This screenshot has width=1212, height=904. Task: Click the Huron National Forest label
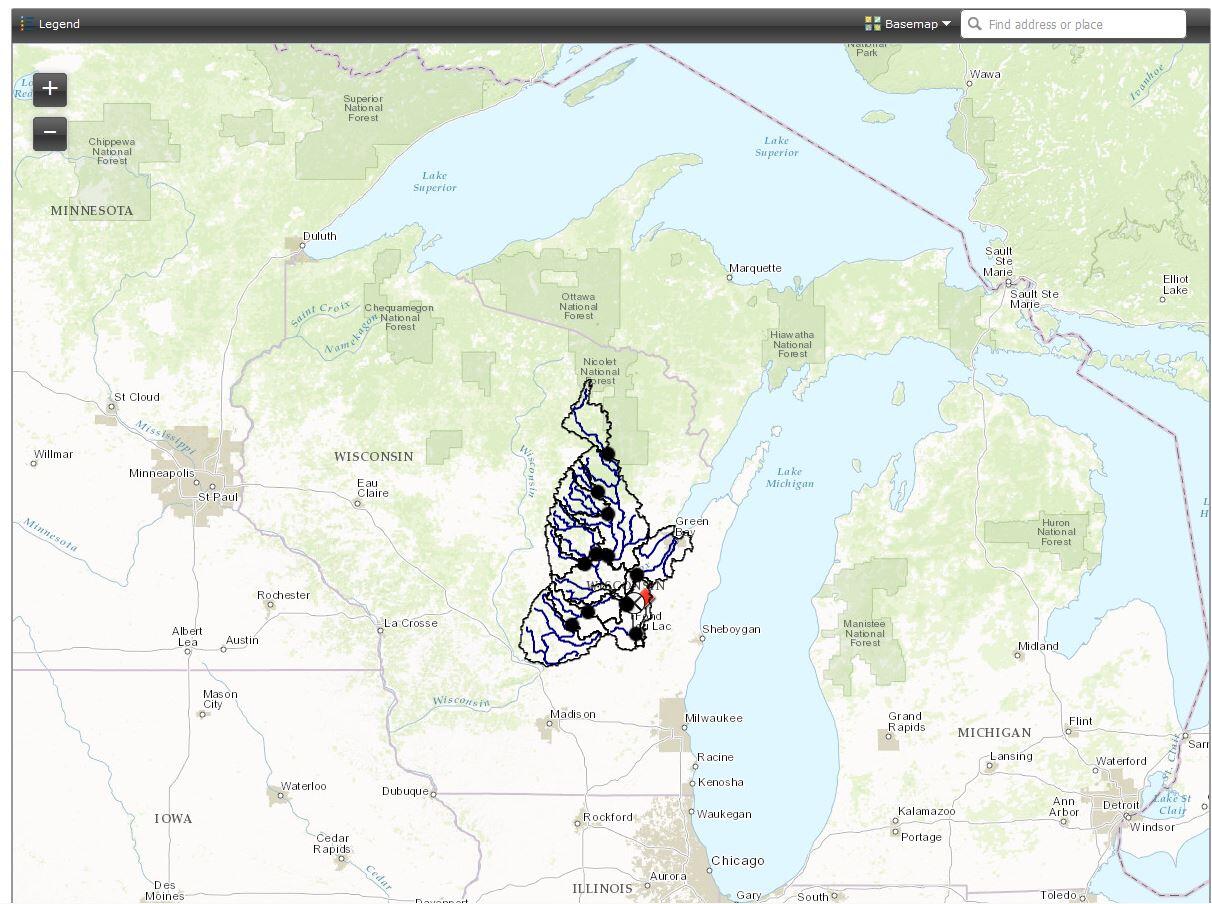pos(1056,532)
